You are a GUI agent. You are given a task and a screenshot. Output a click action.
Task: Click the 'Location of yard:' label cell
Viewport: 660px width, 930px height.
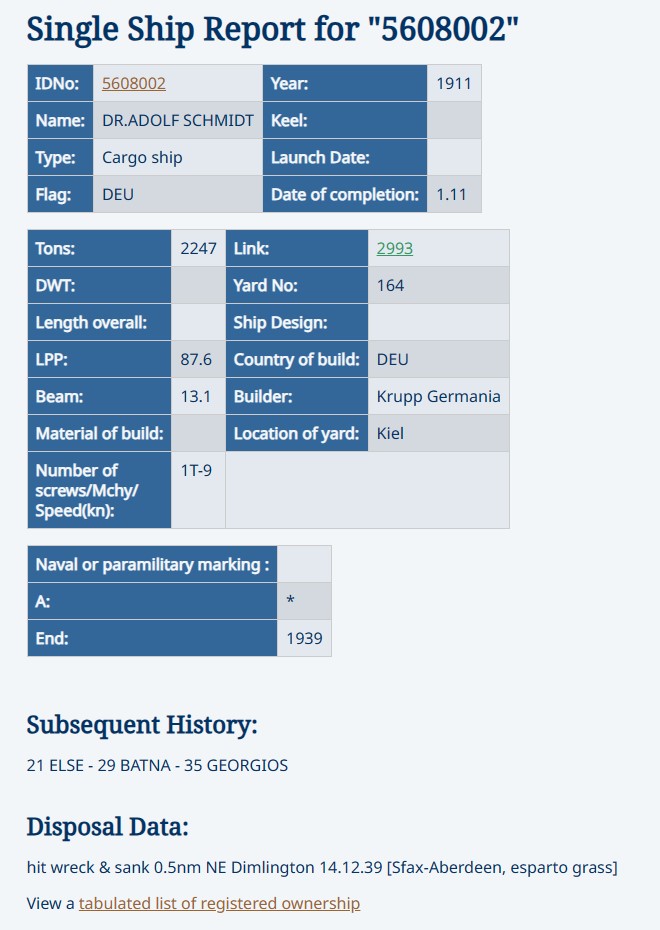(297, 434)
